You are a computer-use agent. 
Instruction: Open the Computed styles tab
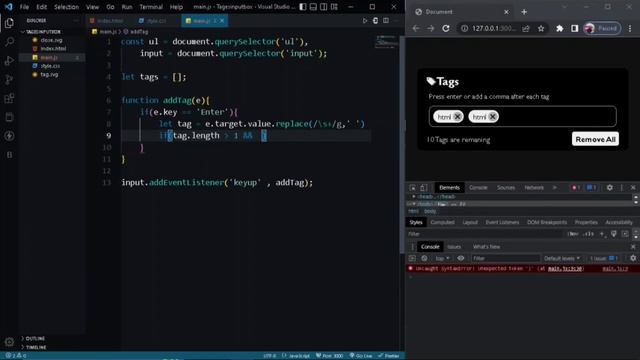(x=442, y=222)
